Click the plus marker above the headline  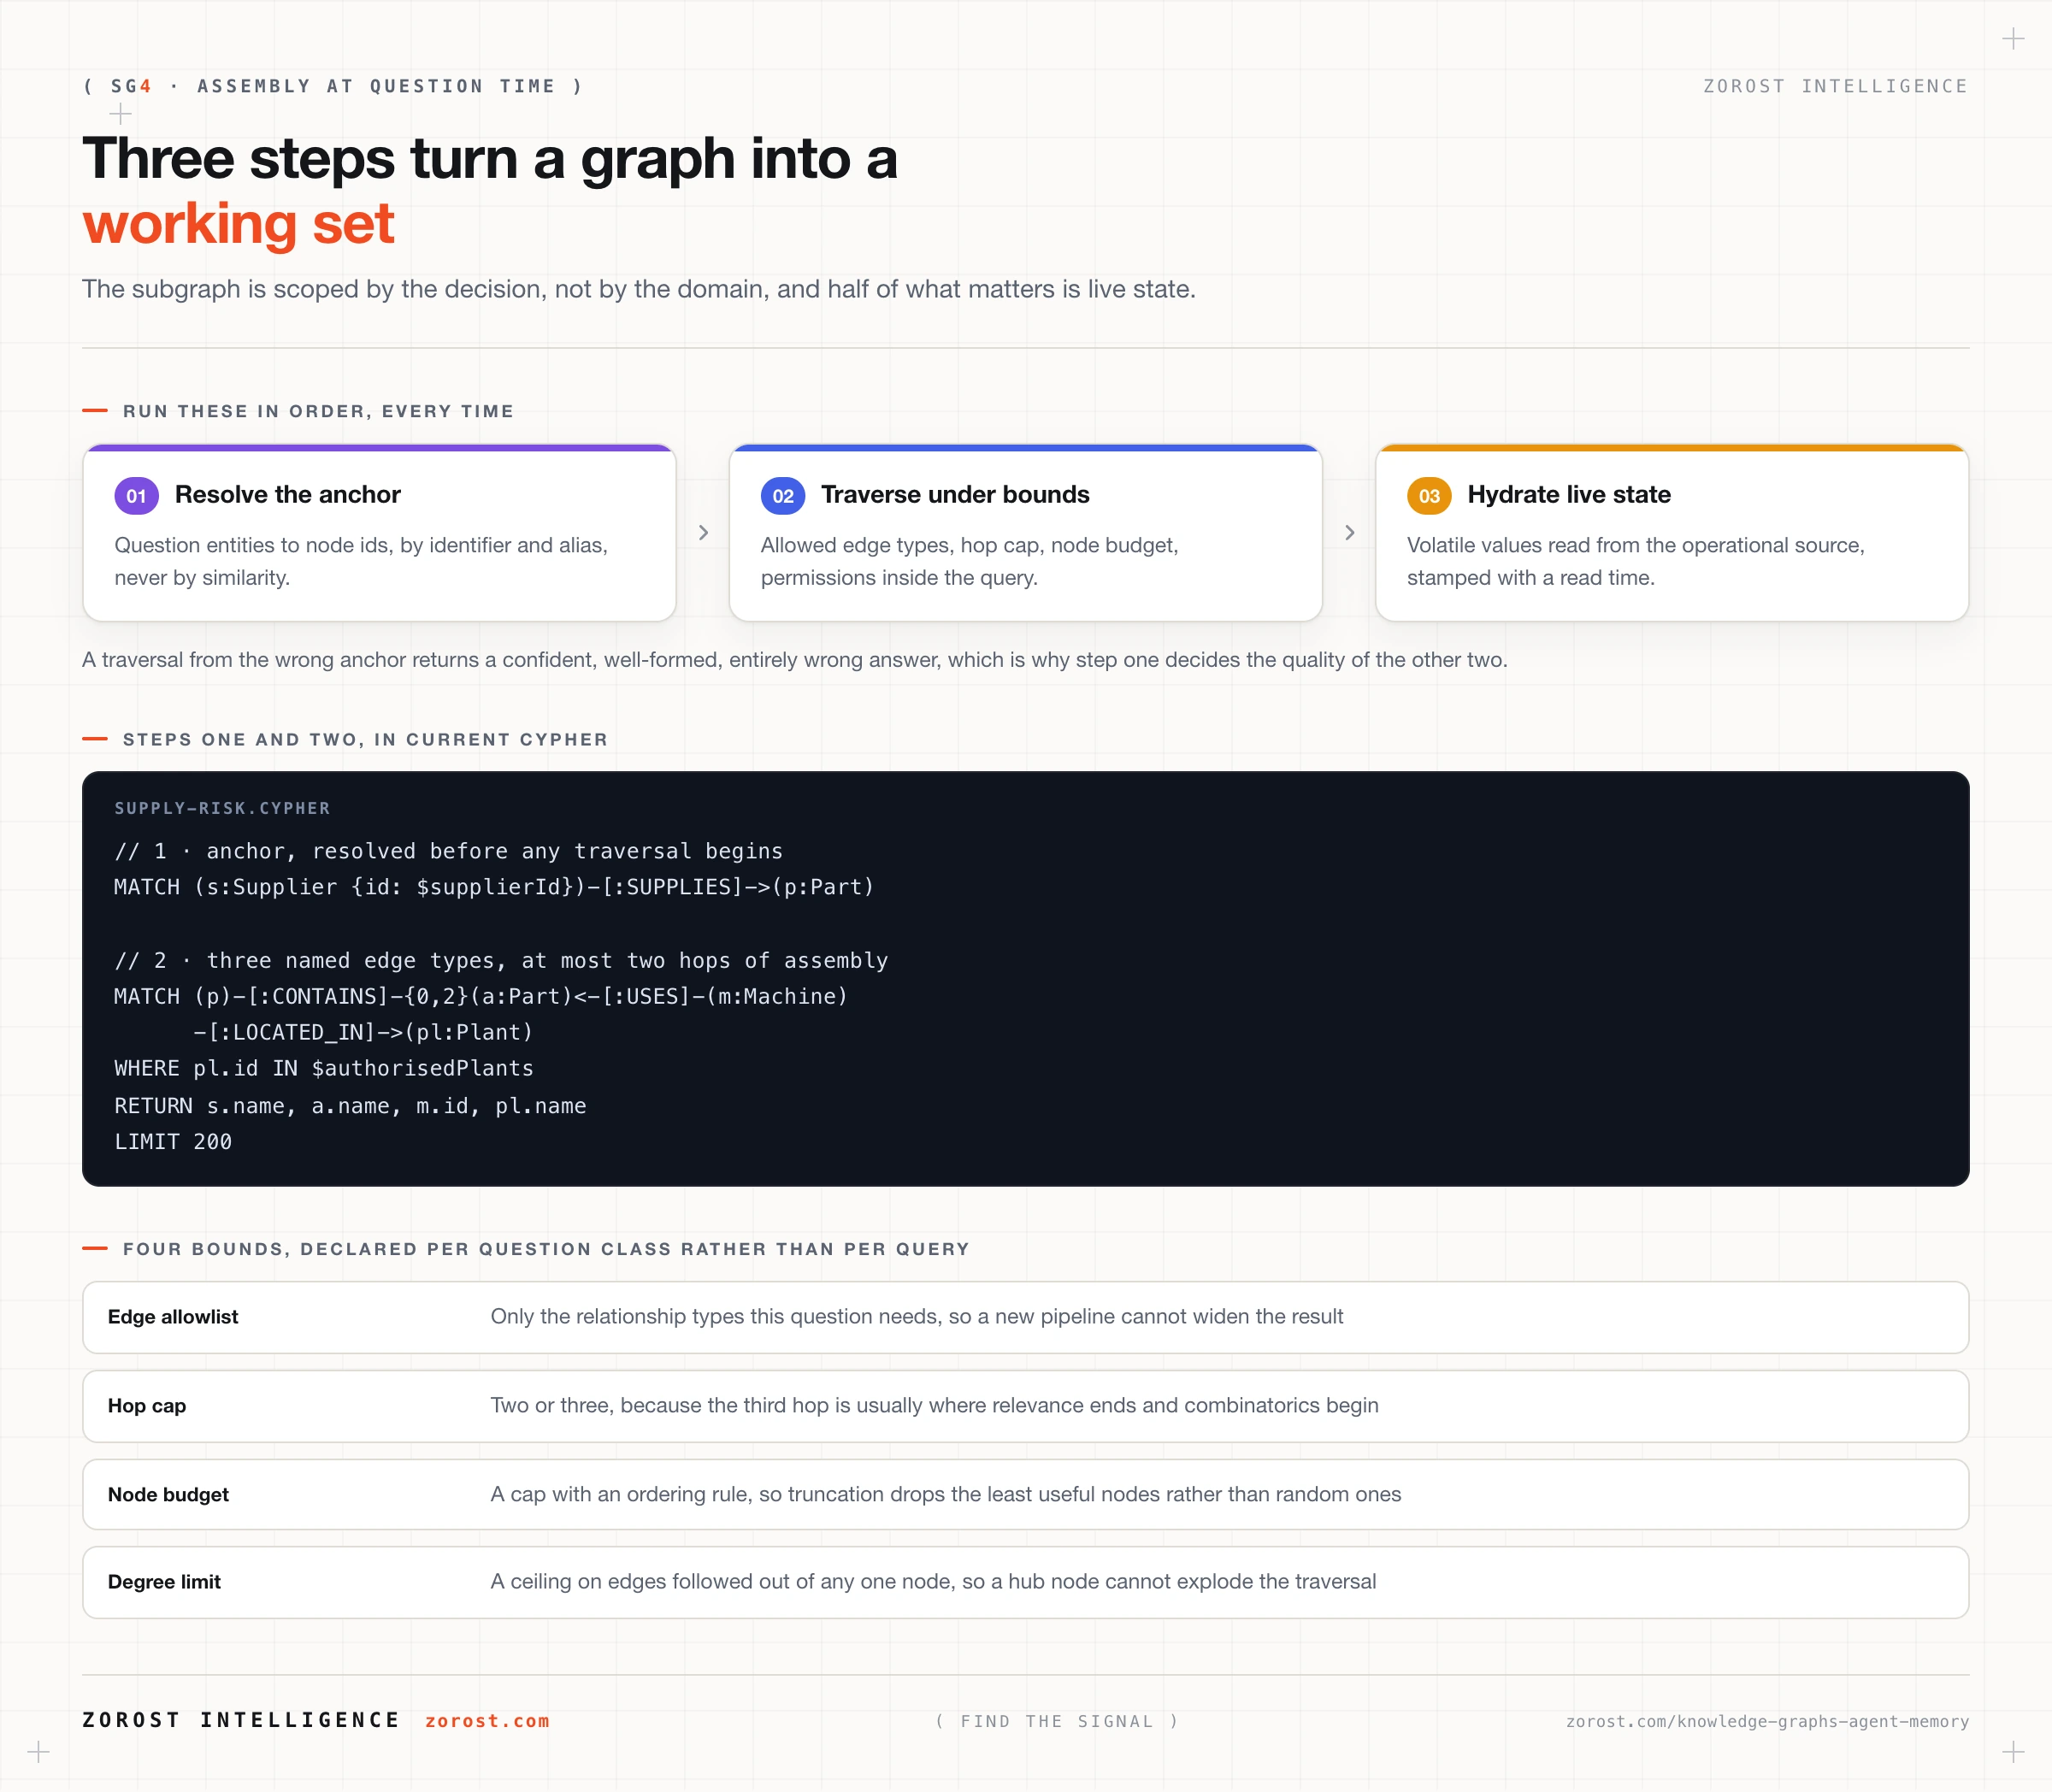[120, 114]
